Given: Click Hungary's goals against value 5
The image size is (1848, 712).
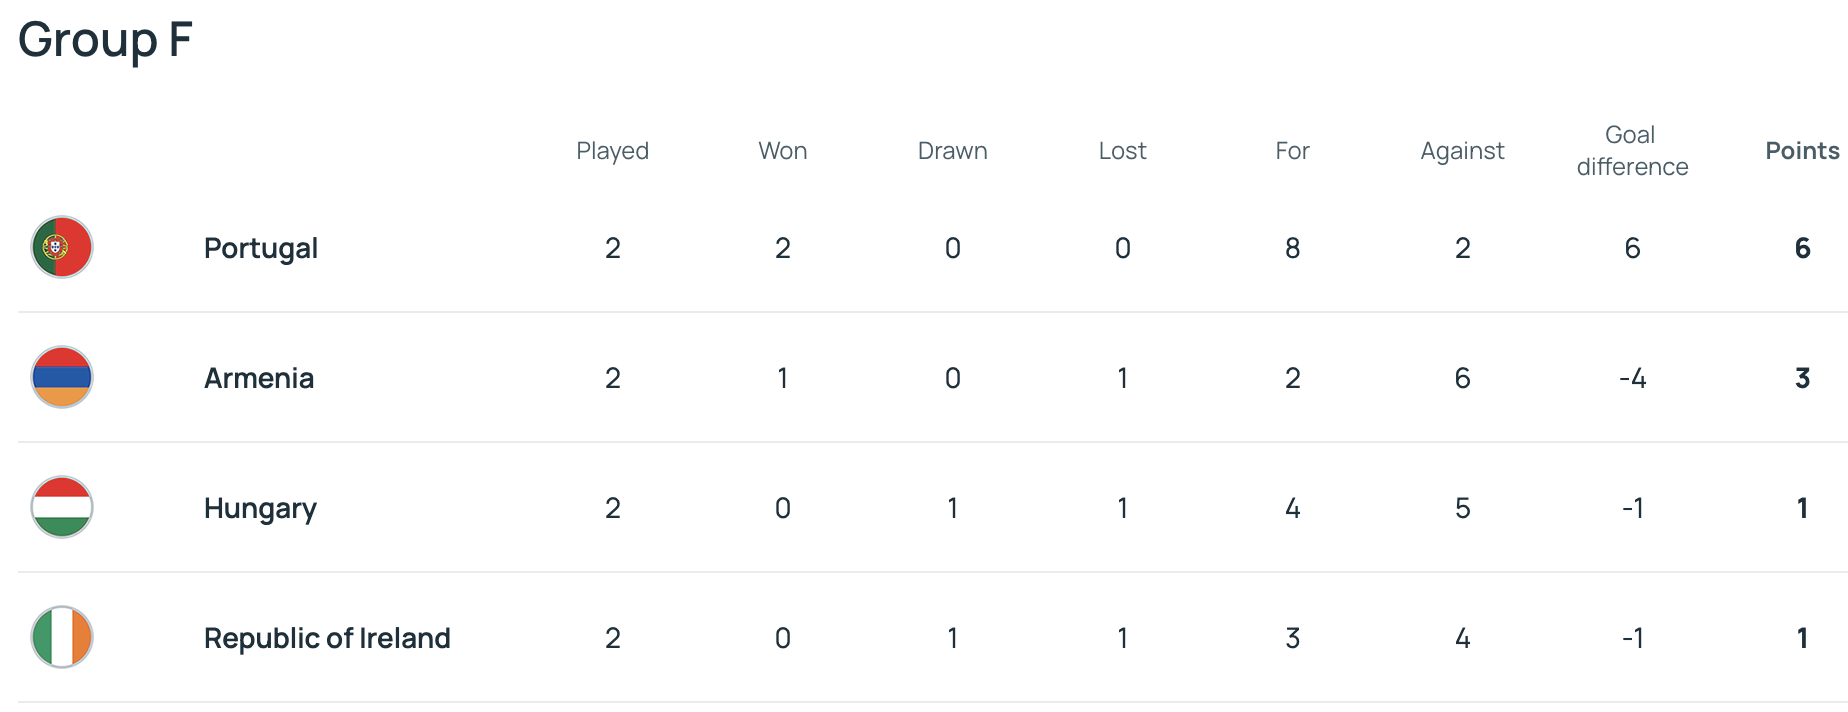Looking at the screenshot, I should click(1462, 508).
